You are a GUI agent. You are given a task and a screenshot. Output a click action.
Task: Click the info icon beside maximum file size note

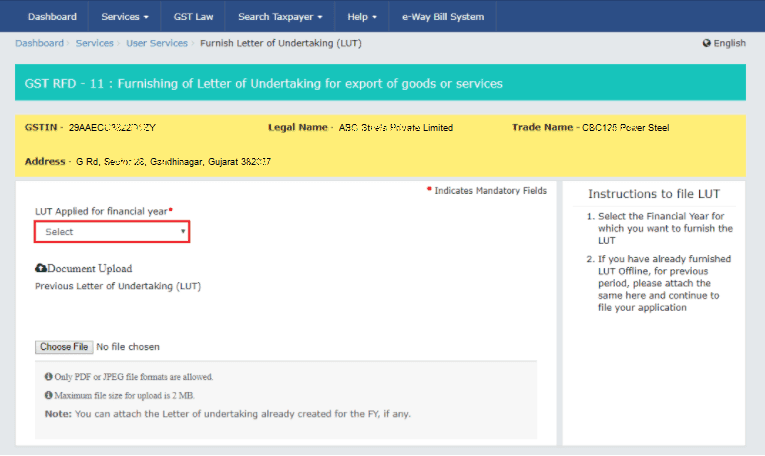(48, 395)
